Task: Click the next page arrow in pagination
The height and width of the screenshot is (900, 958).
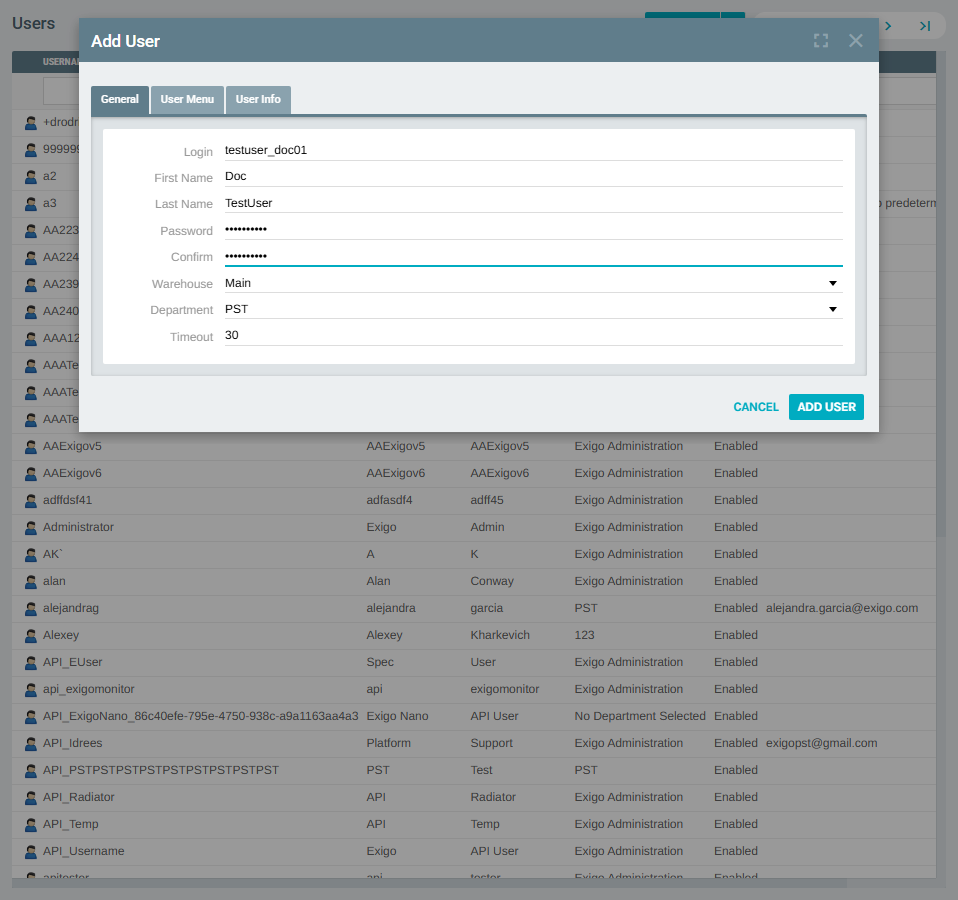Action: (x=888, y=25)
